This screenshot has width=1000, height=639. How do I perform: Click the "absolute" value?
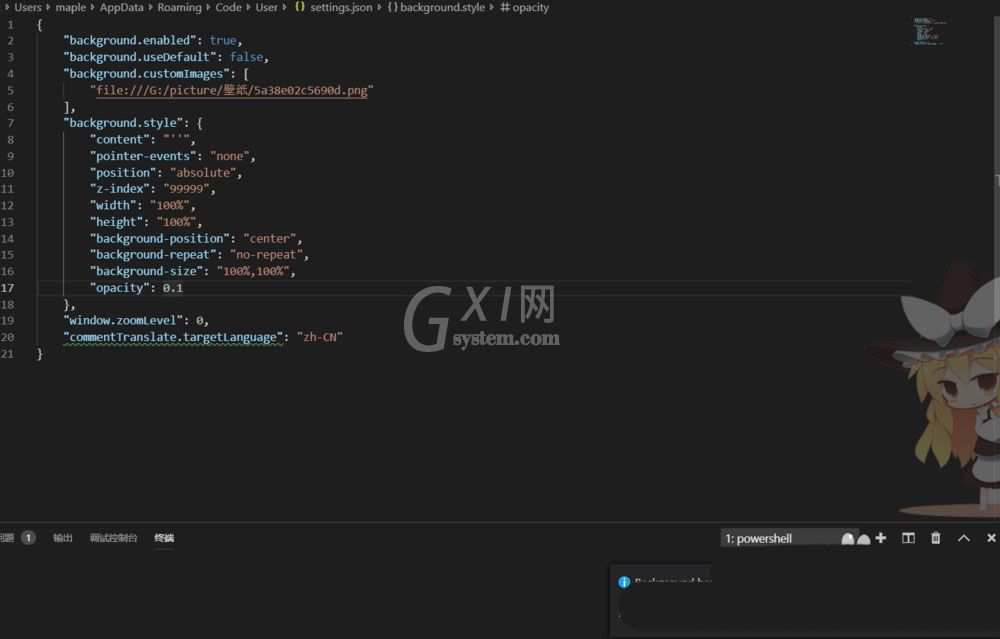click(x=203, y=172)
